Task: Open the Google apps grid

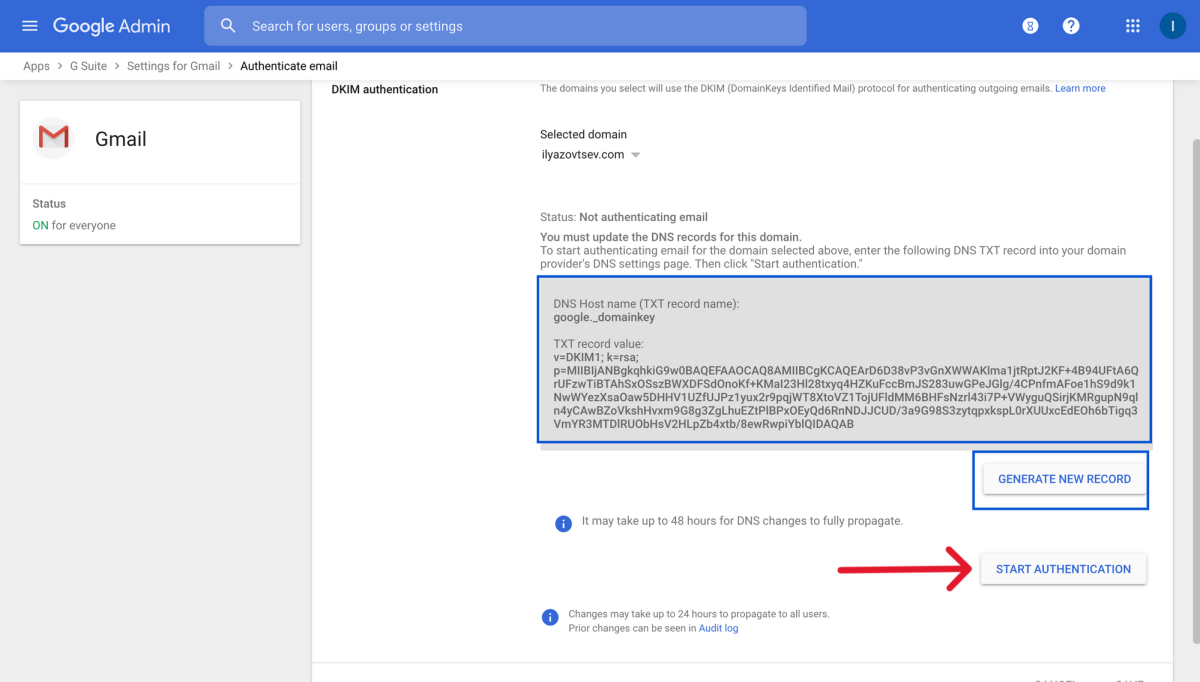Action: coord(1133,26)
